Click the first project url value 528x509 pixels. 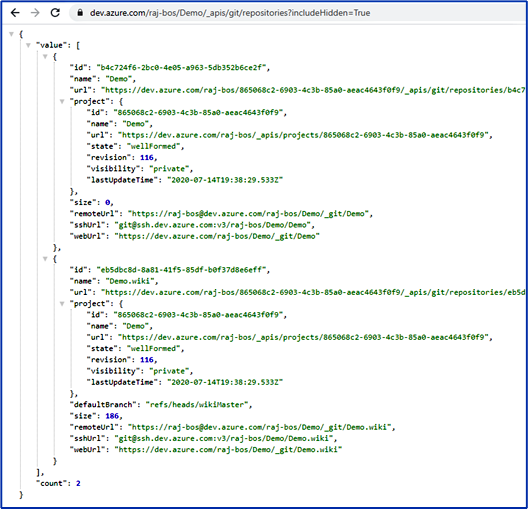click(x=303, y=135)
